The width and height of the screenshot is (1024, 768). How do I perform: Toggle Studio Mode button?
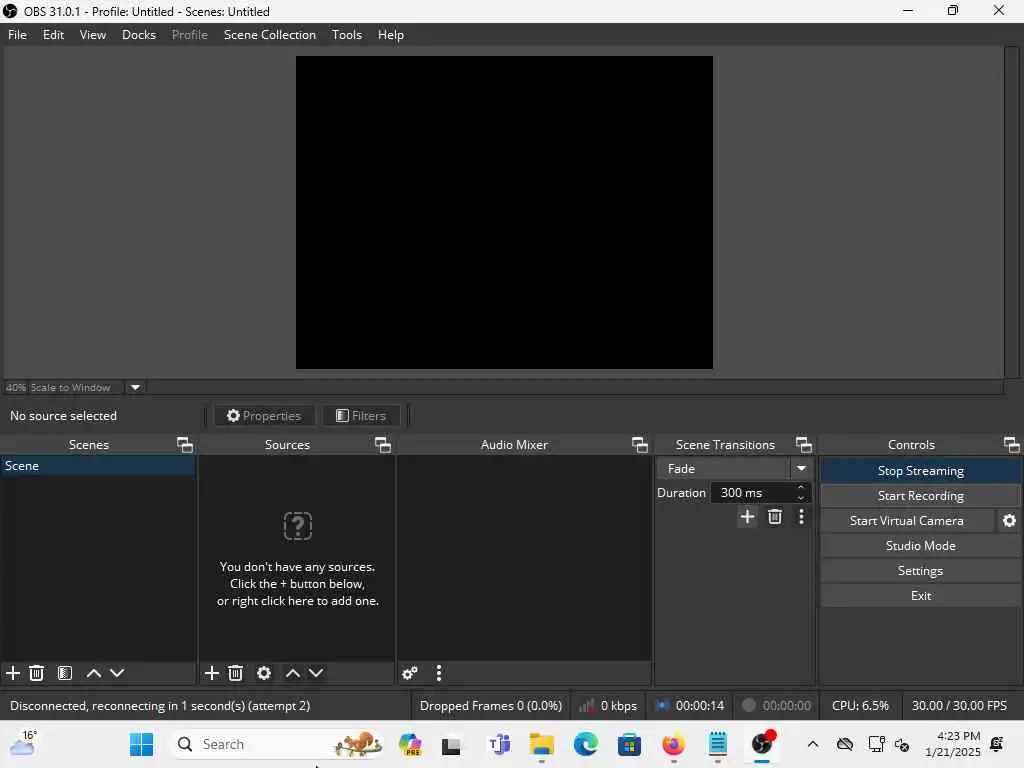(x=920, y=545)
